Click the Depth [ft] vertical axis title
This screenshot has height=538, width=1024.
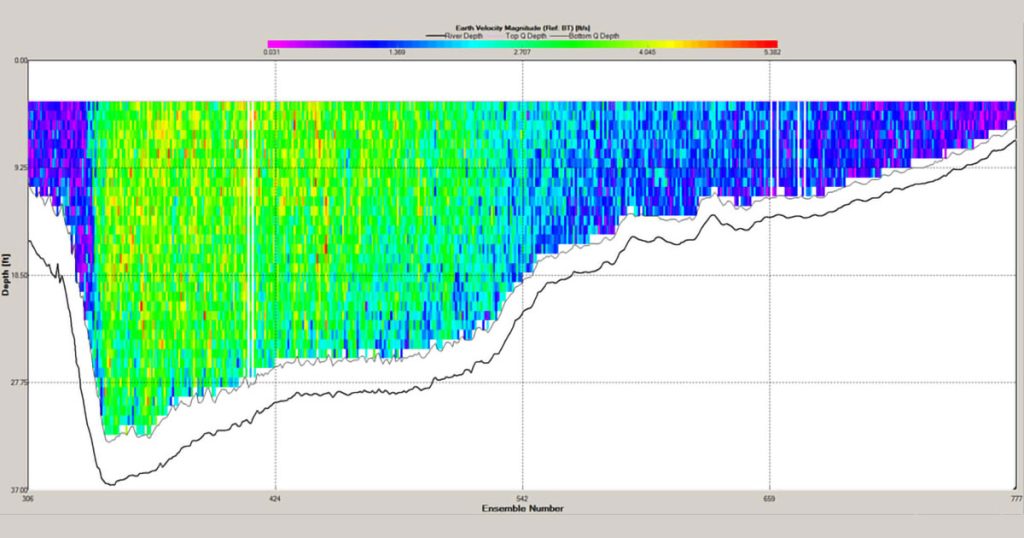7,275
